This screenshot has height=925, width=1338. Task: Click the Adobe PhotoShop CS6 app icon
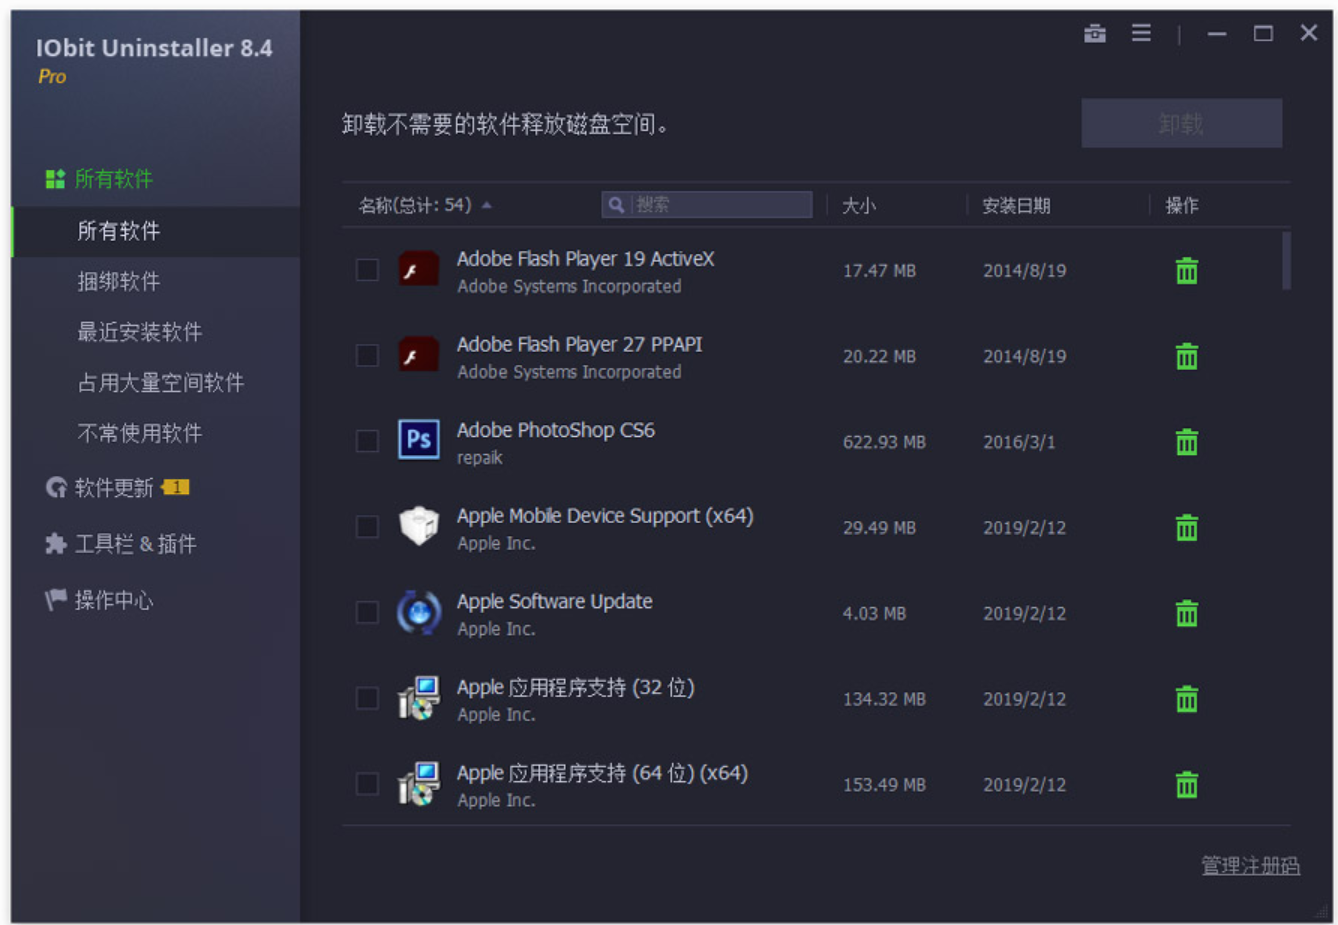[418, 439]
